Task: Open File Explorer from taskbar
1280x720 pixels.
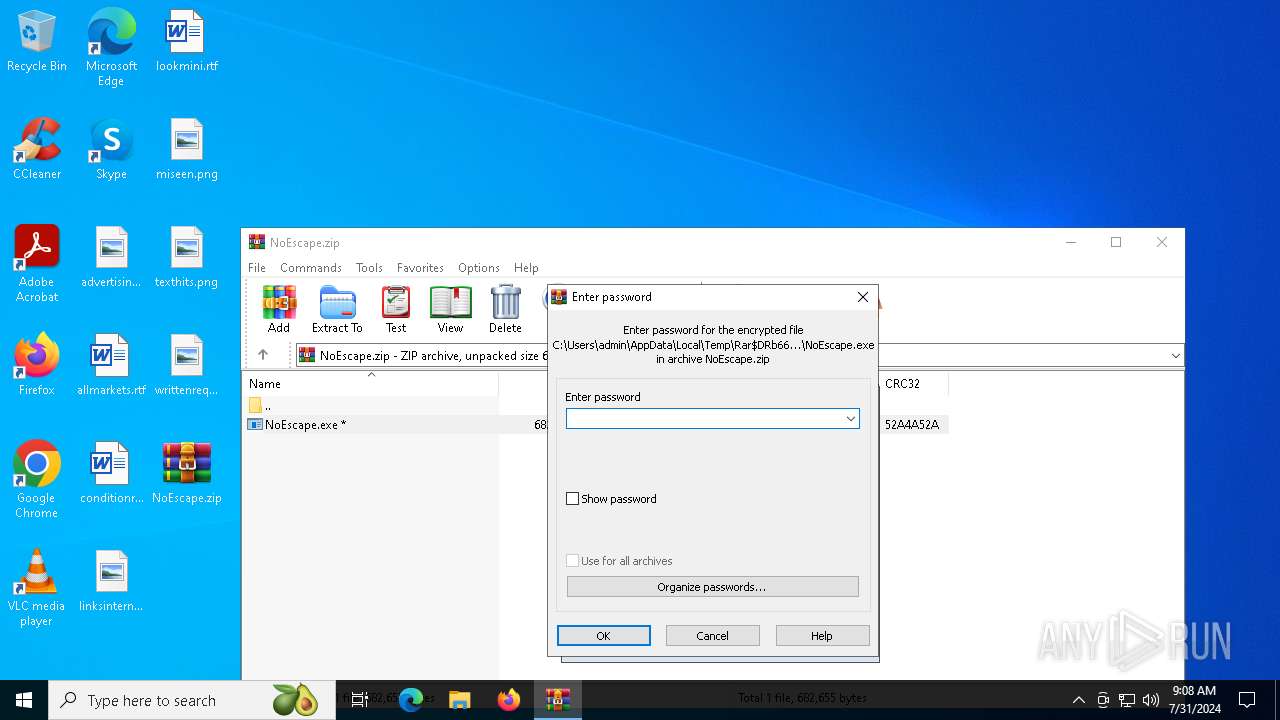Action: click(460, 700)
